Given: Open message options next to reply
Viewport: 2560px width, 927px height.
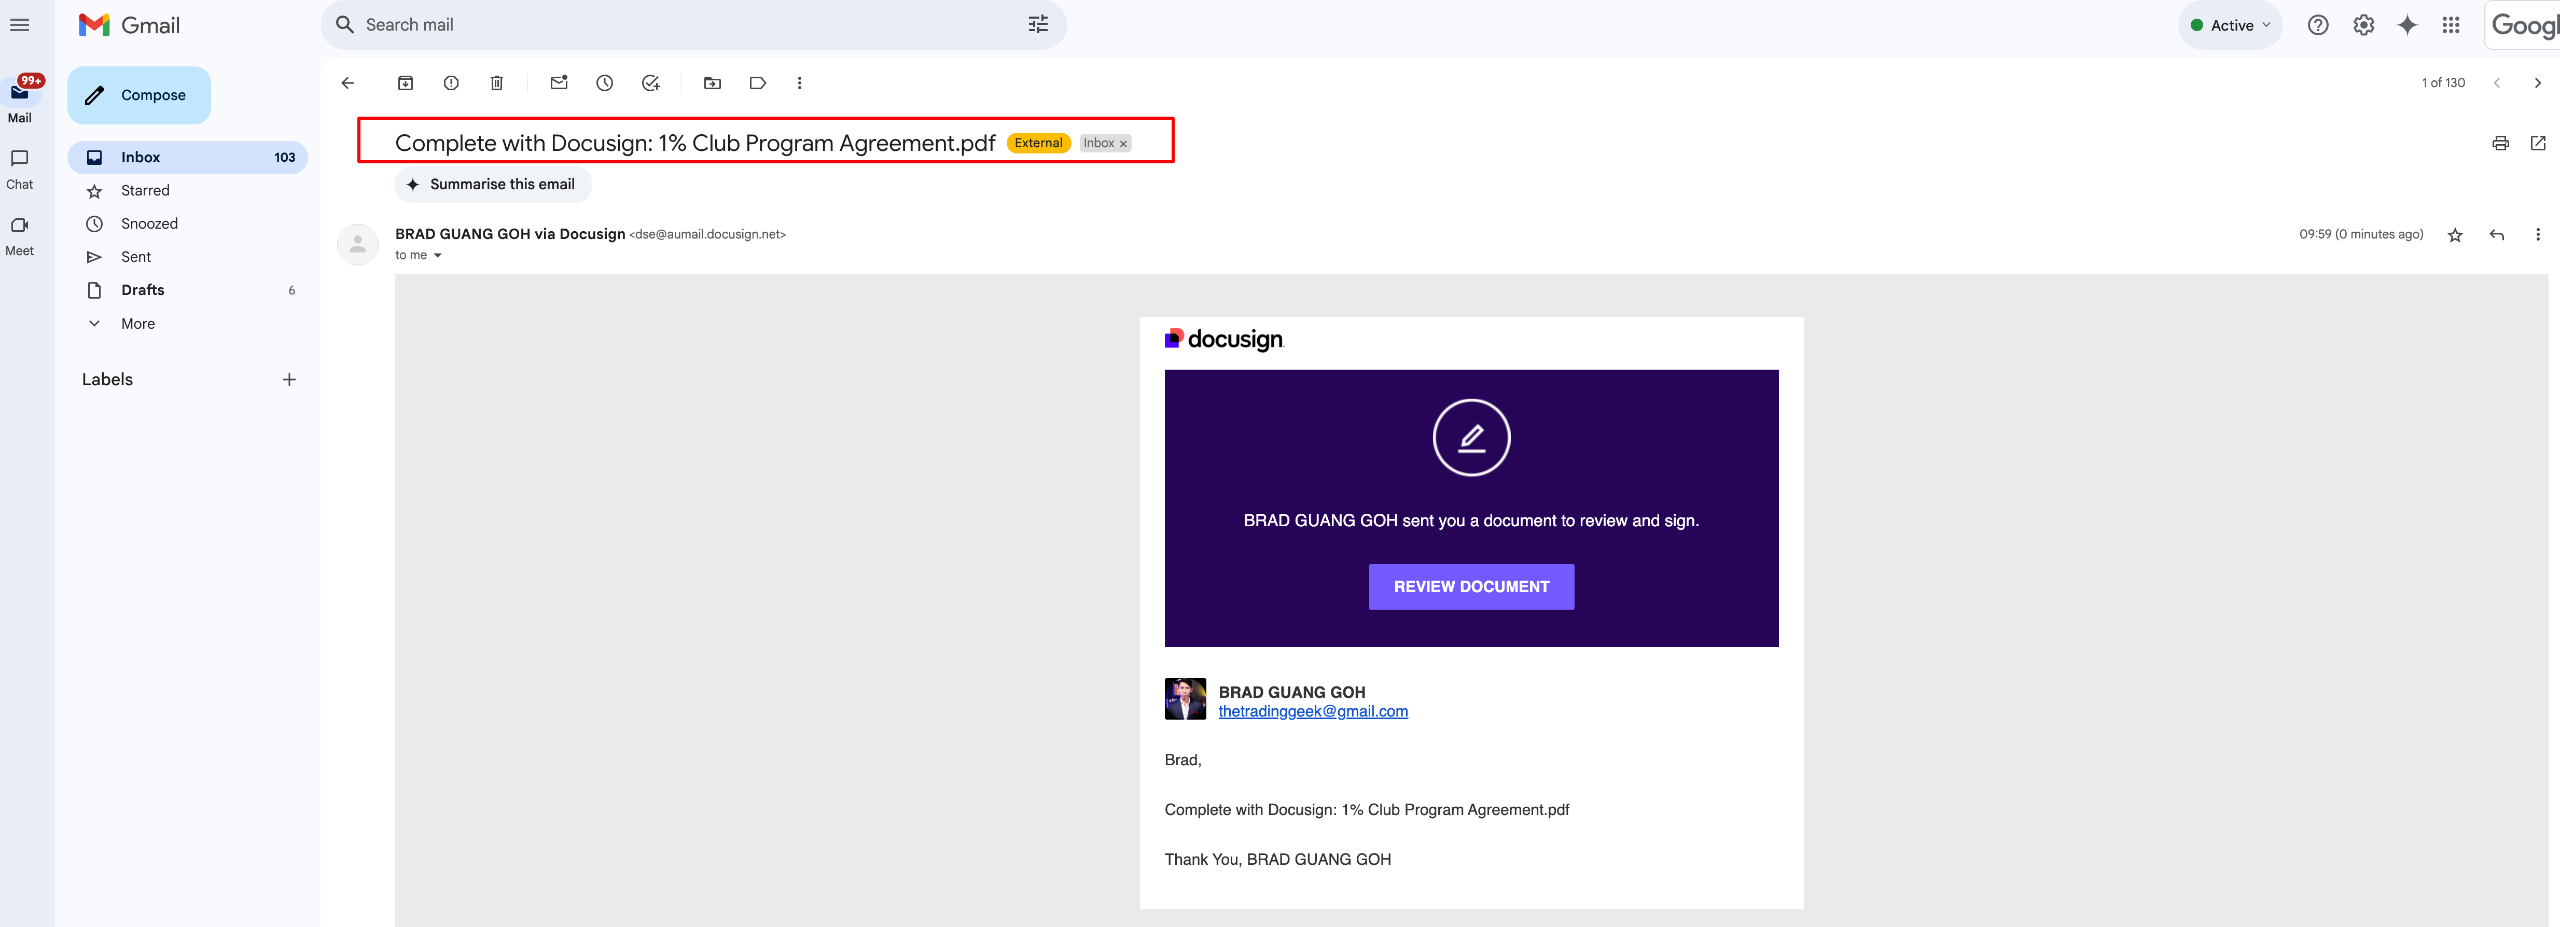Looking at the screenshot, I should [x=2538, y=235].
